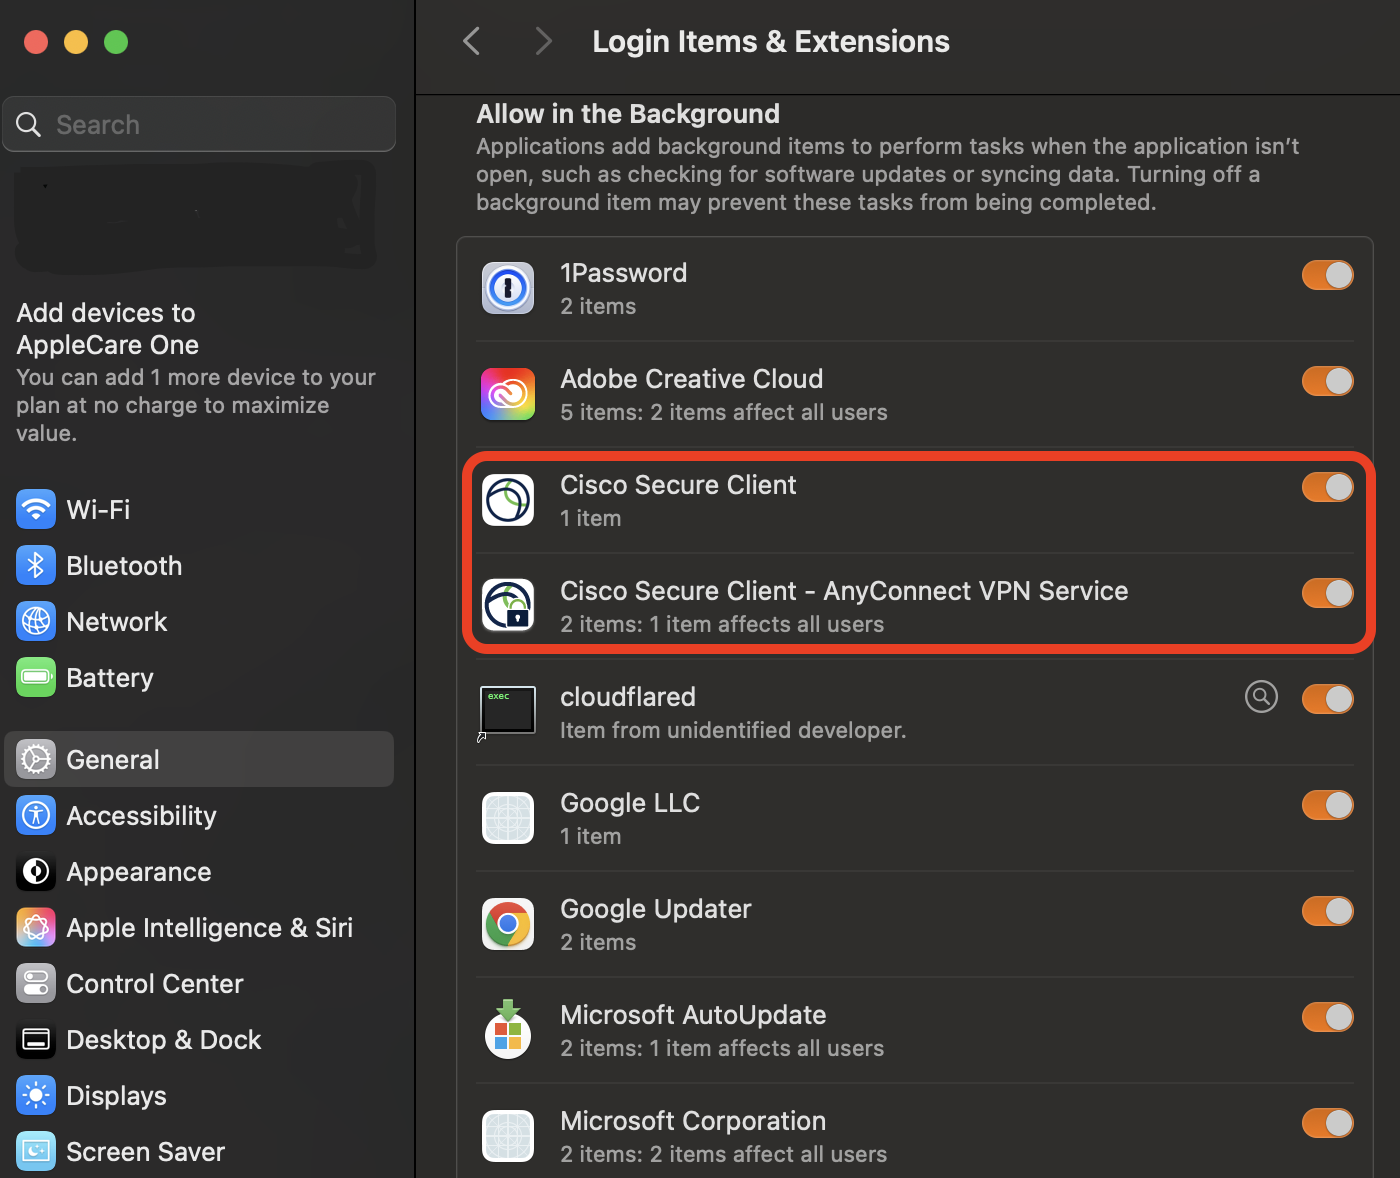
Task: Open Control Center settings
Action: [x=199, y=983]
